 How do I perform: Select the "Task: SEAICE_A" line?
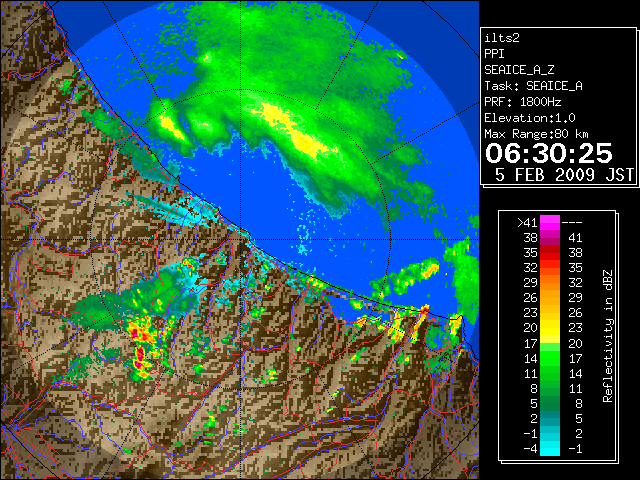click(x=533, y=86)
